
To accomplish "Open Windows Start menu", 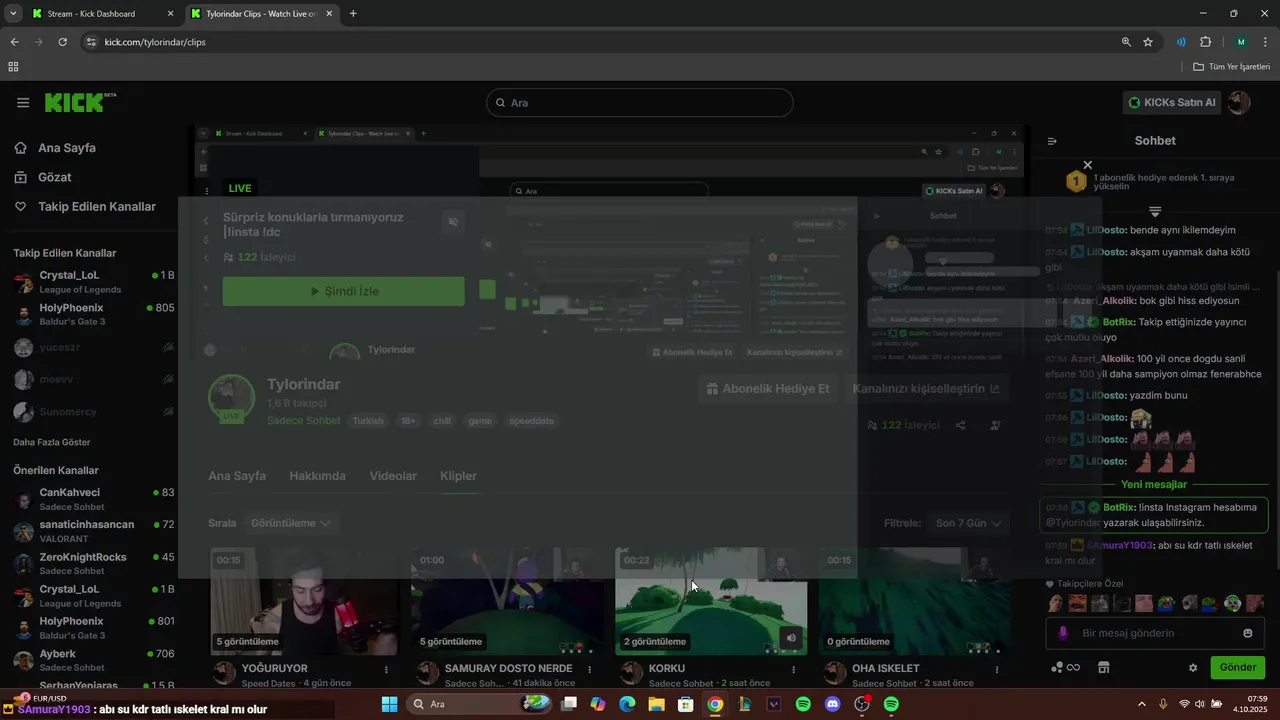I will [x=390, y=704].
